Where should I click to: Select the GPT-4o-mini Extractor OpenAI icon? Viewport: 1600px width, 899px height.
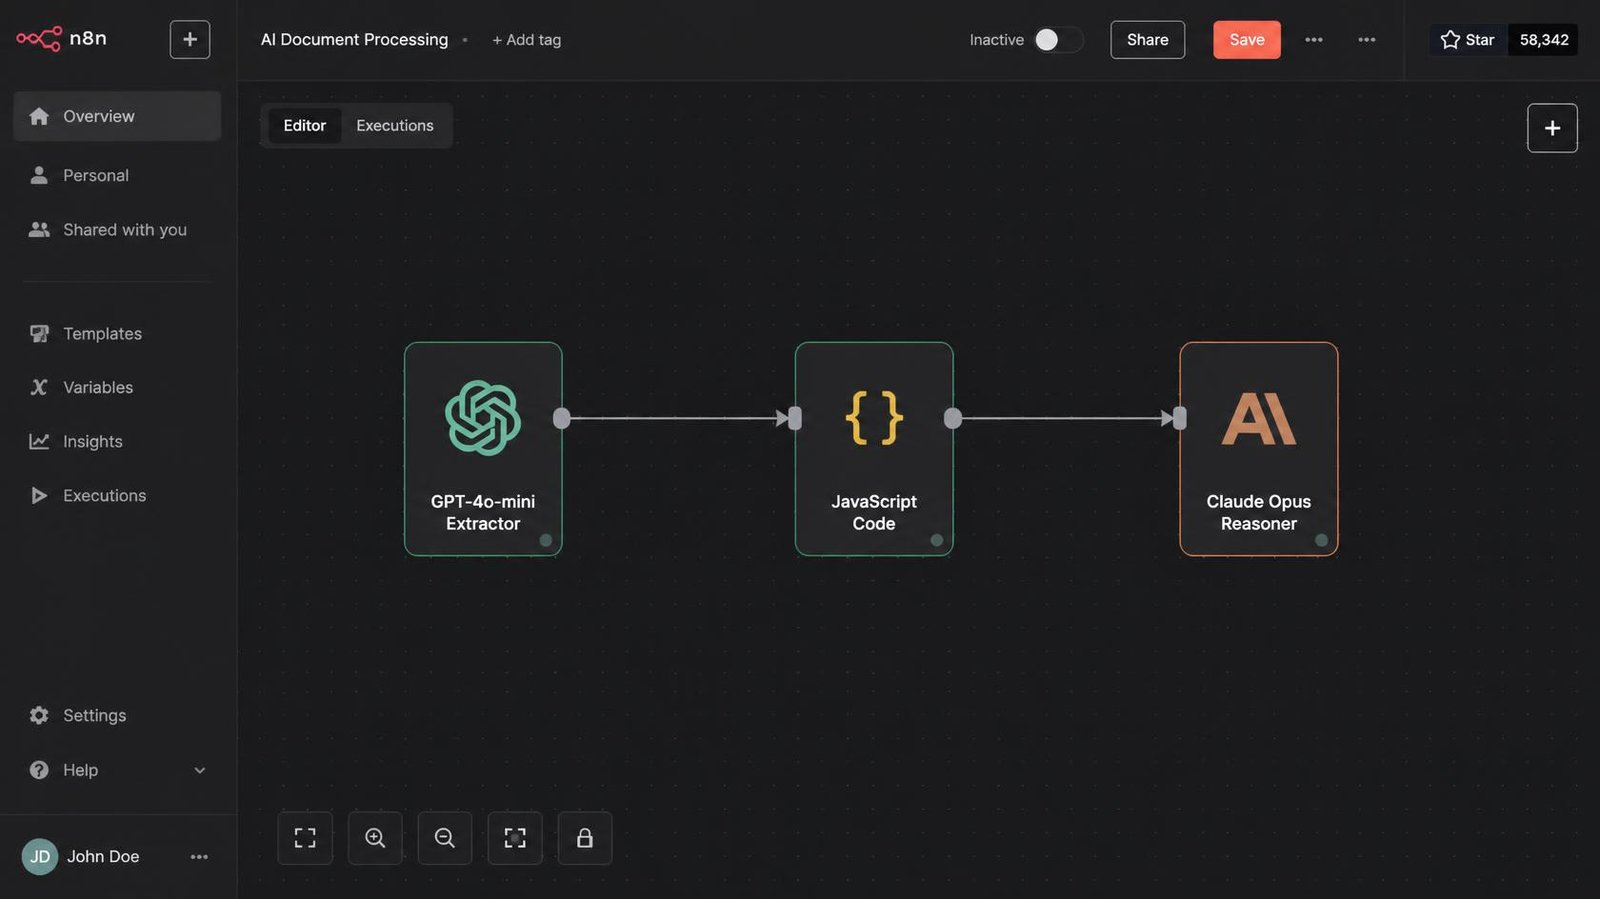click(483, 418)
